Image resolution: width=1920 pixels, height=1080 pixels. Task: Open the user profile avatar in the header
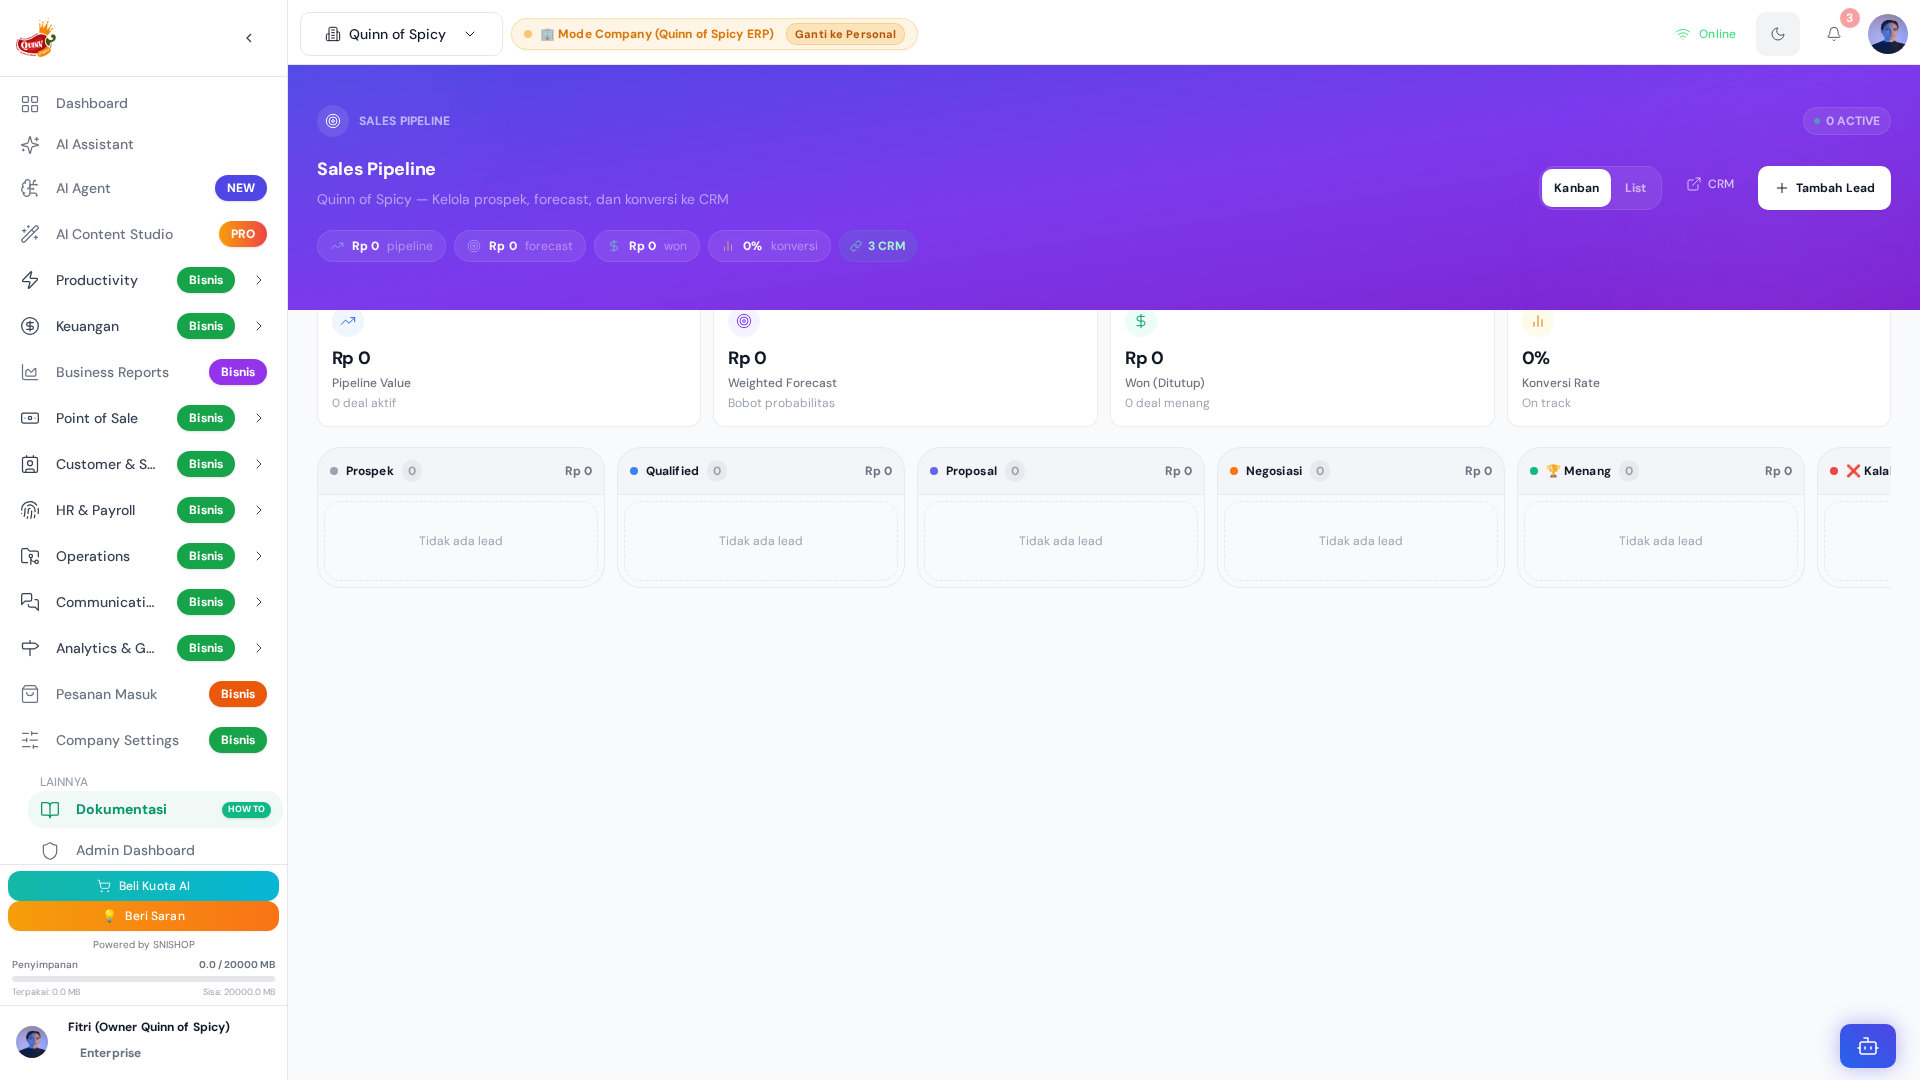[1888, 34]
